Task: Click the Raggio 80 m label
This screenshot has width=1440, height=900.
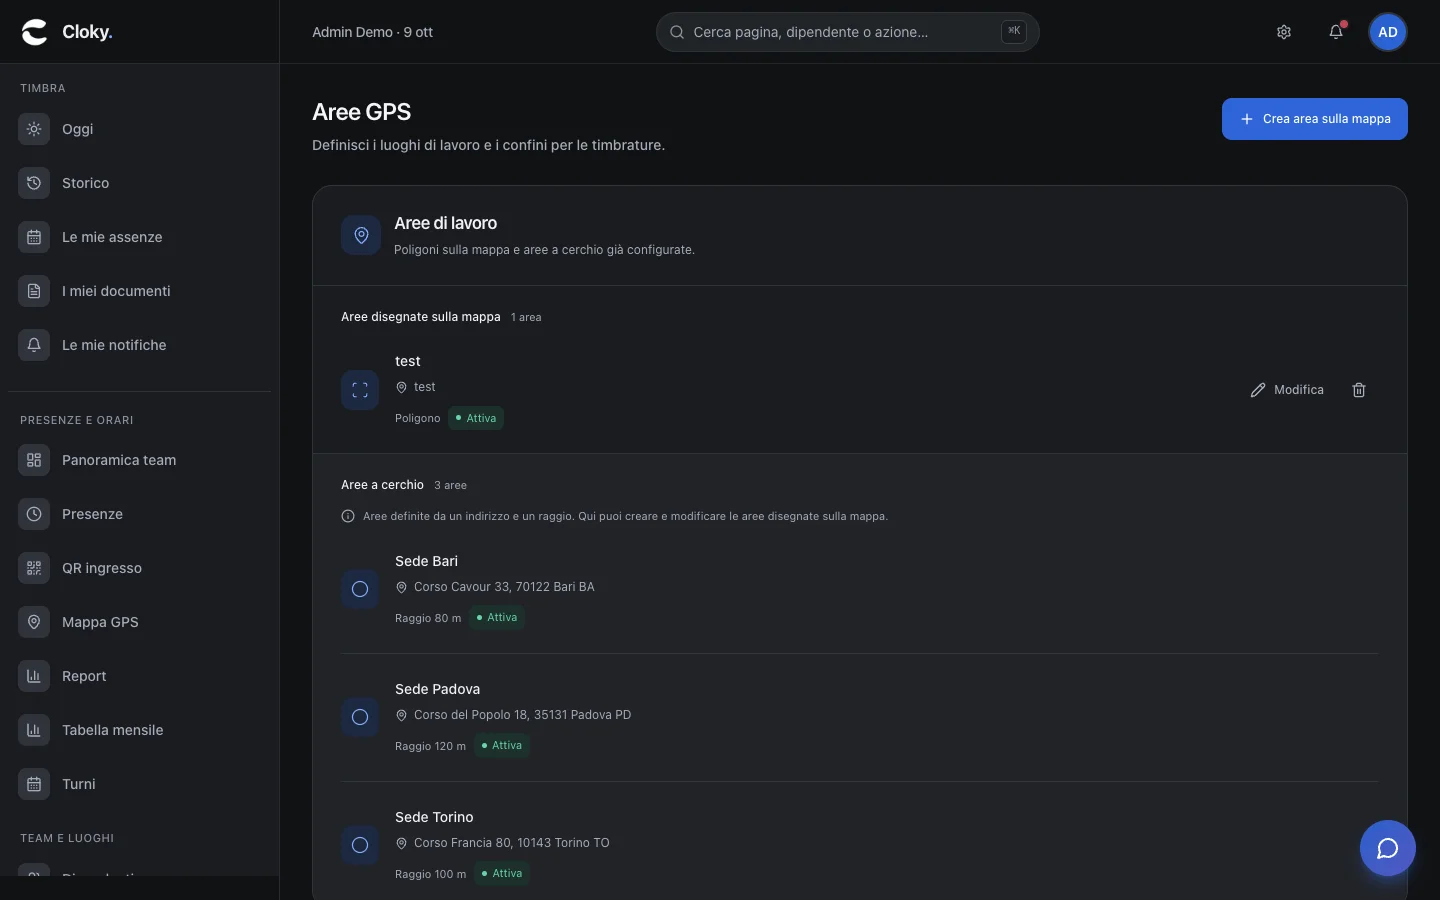Action: [x=428, y=618]
